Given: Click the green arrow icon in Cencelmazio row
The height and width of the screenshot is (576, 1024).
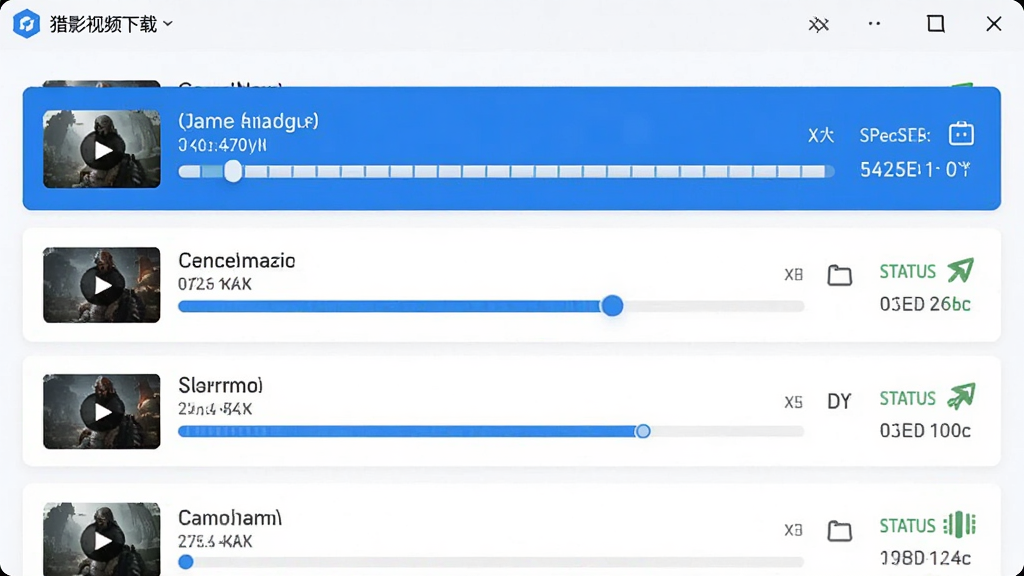Looking at the screenshot, I should [961, 270].
